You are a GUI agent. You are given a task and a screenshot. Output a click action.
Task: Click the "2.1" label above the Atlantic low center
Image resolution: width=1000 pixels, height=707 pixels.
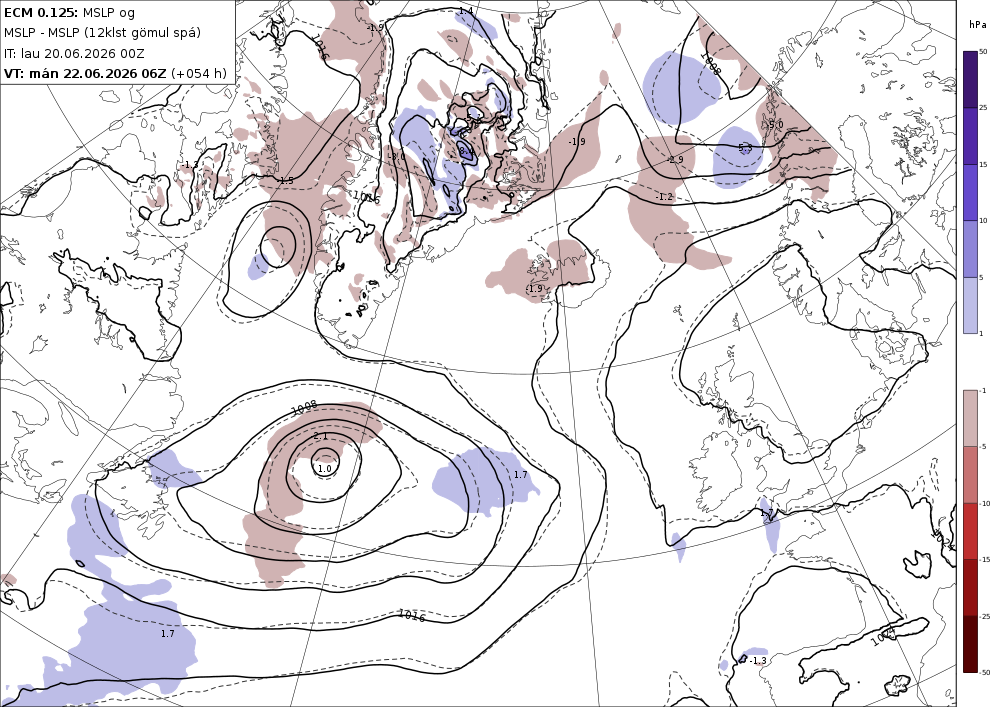[x=321, y=436]
